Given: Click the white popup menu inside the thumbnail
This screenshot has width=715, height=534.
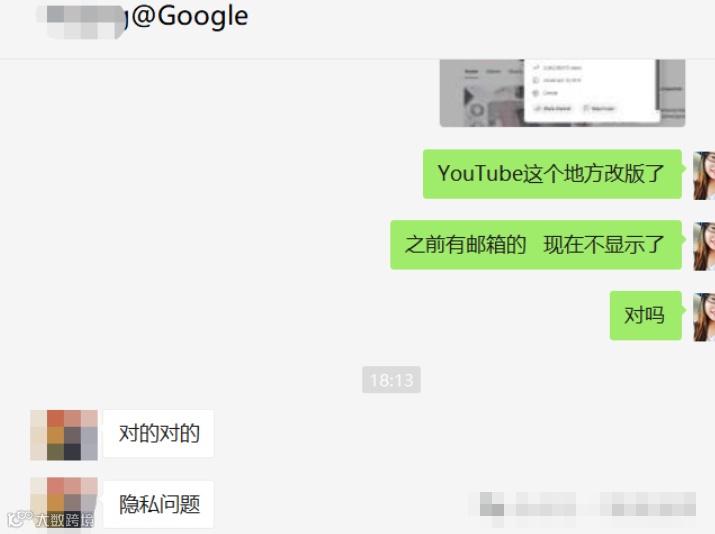Looking at the screenshot, I should (x=591, y=90).
